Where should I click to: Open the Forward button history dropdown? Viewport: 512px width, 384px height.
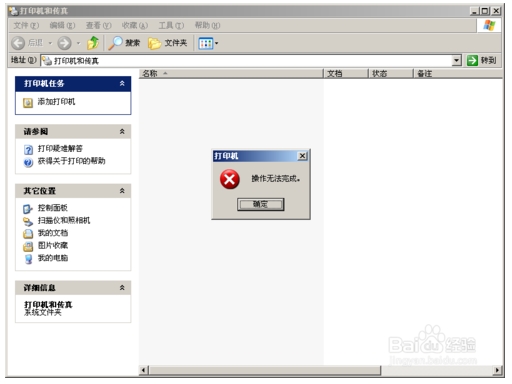click(x=79, y=43)
